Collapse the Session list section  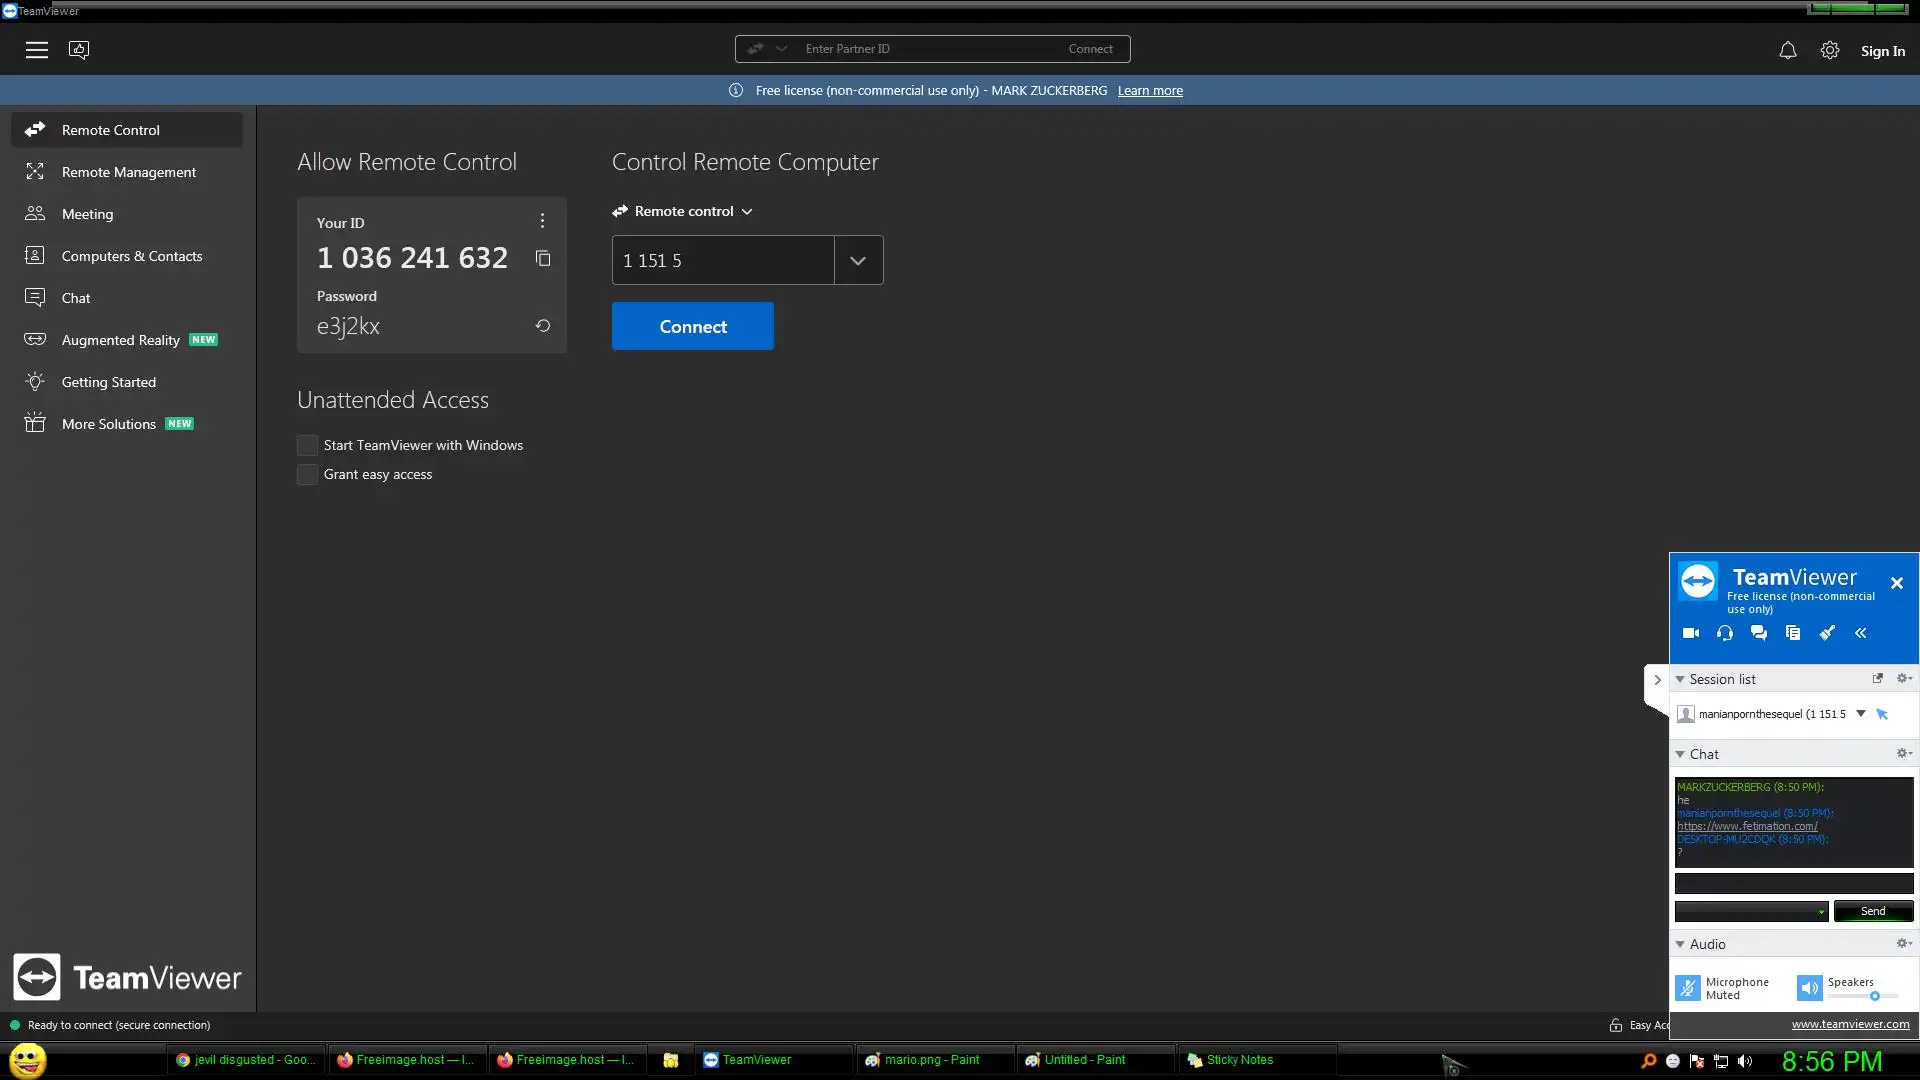pos(1680,679)
